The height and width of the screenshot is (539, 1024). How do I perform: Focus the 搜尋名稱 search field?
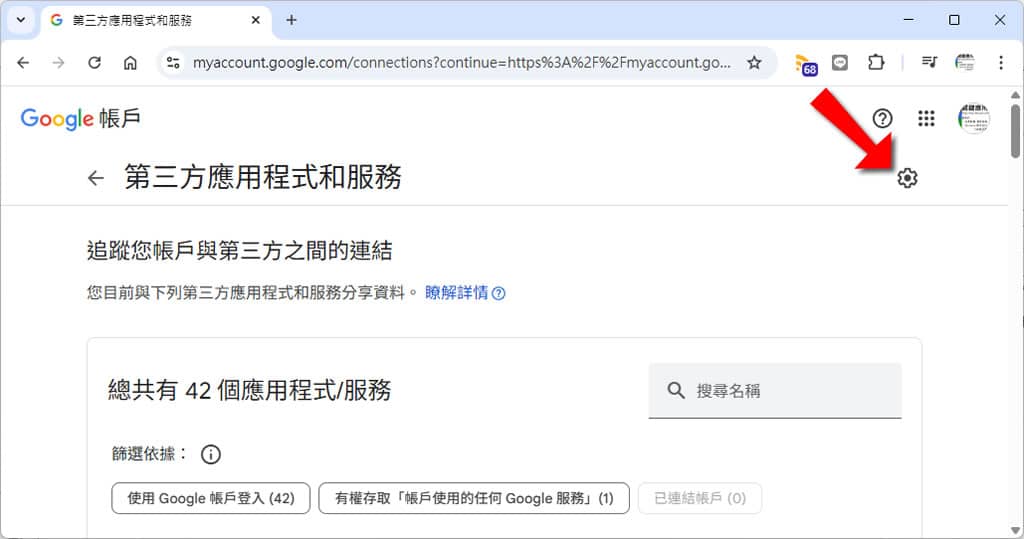(x=775, y=391)
